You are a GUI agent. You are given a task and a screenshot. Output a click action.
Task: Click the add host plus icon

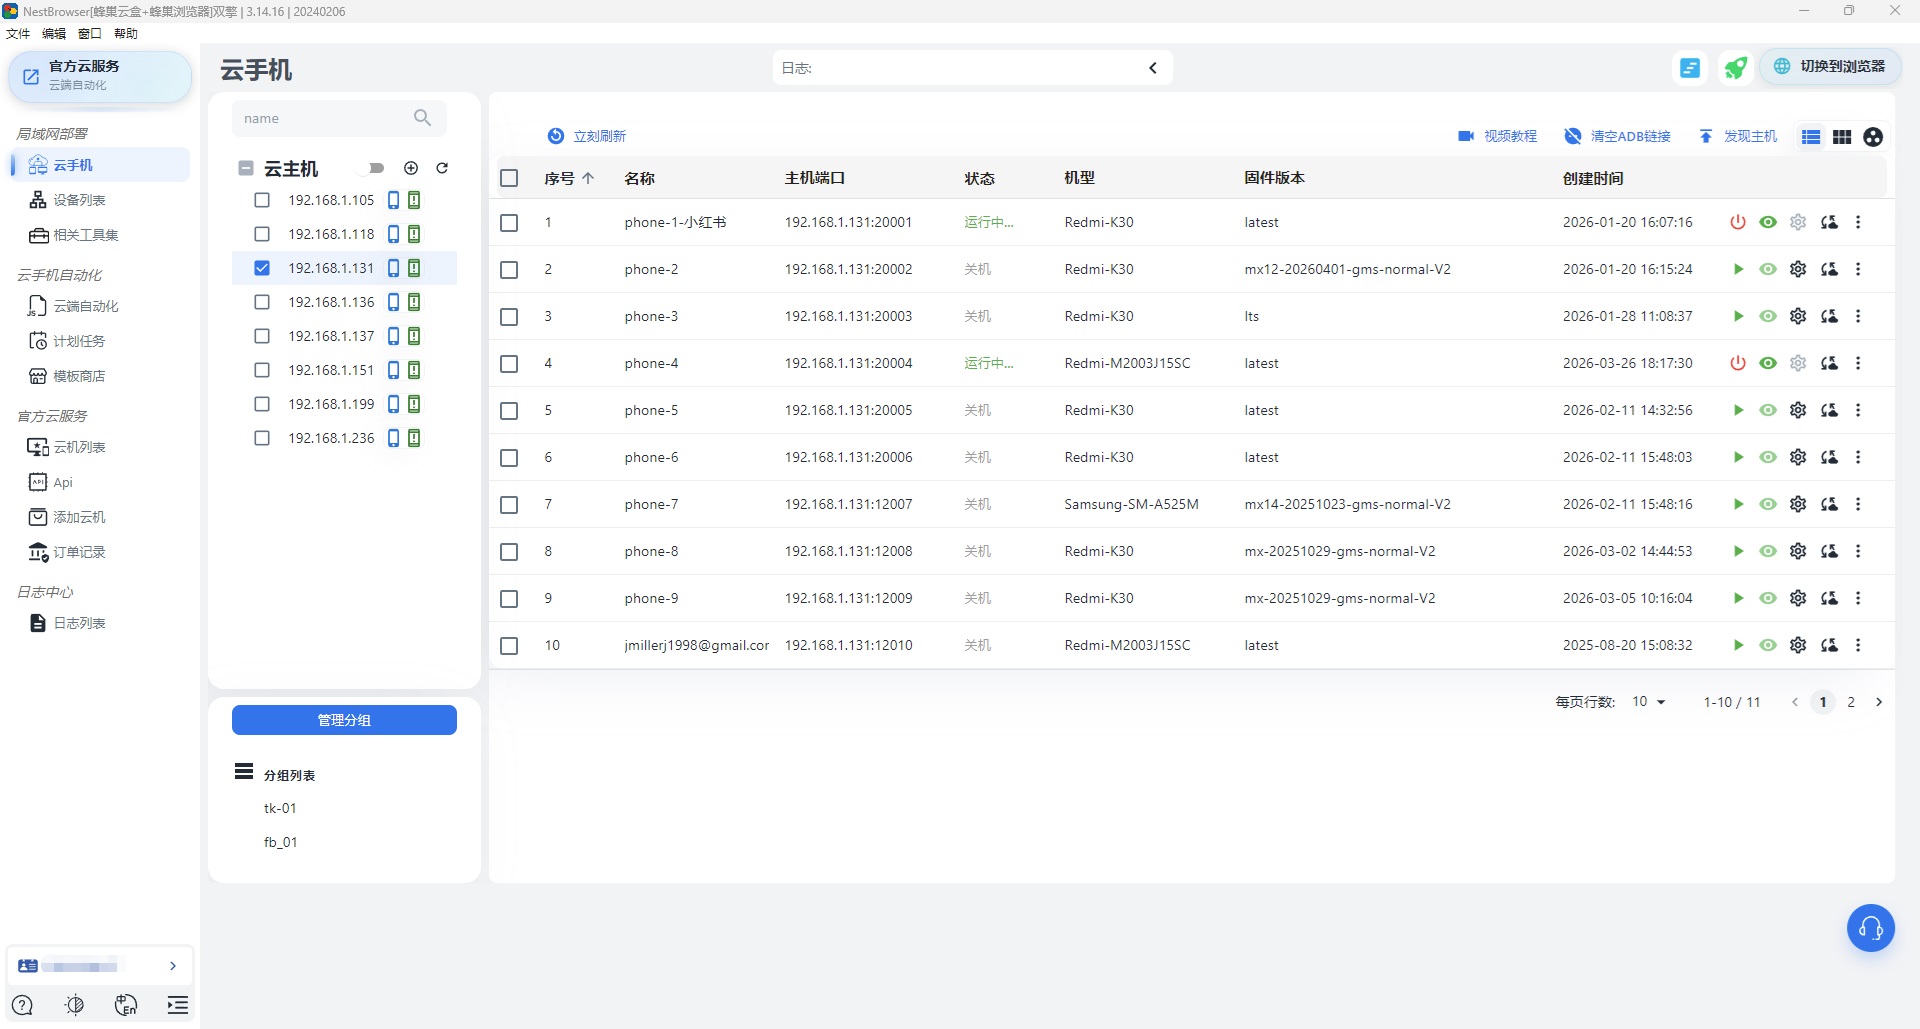[x=411, y=168]
